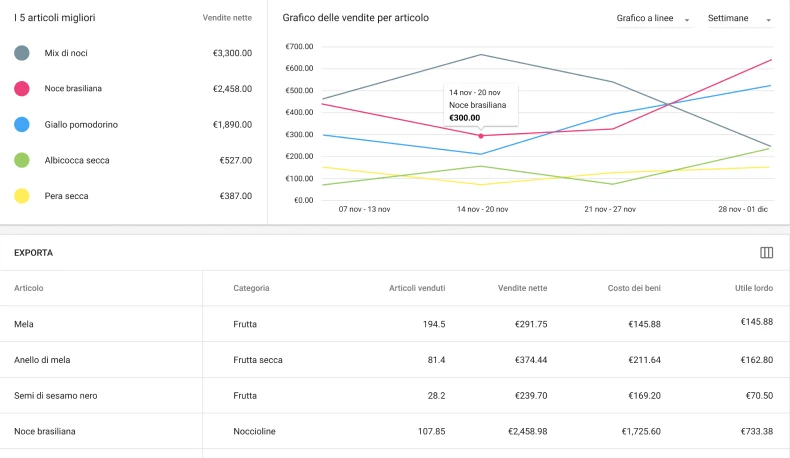Sort table by Costo dei beni
The height and width of the screenshot is (458, 790).
click(634, 288)
